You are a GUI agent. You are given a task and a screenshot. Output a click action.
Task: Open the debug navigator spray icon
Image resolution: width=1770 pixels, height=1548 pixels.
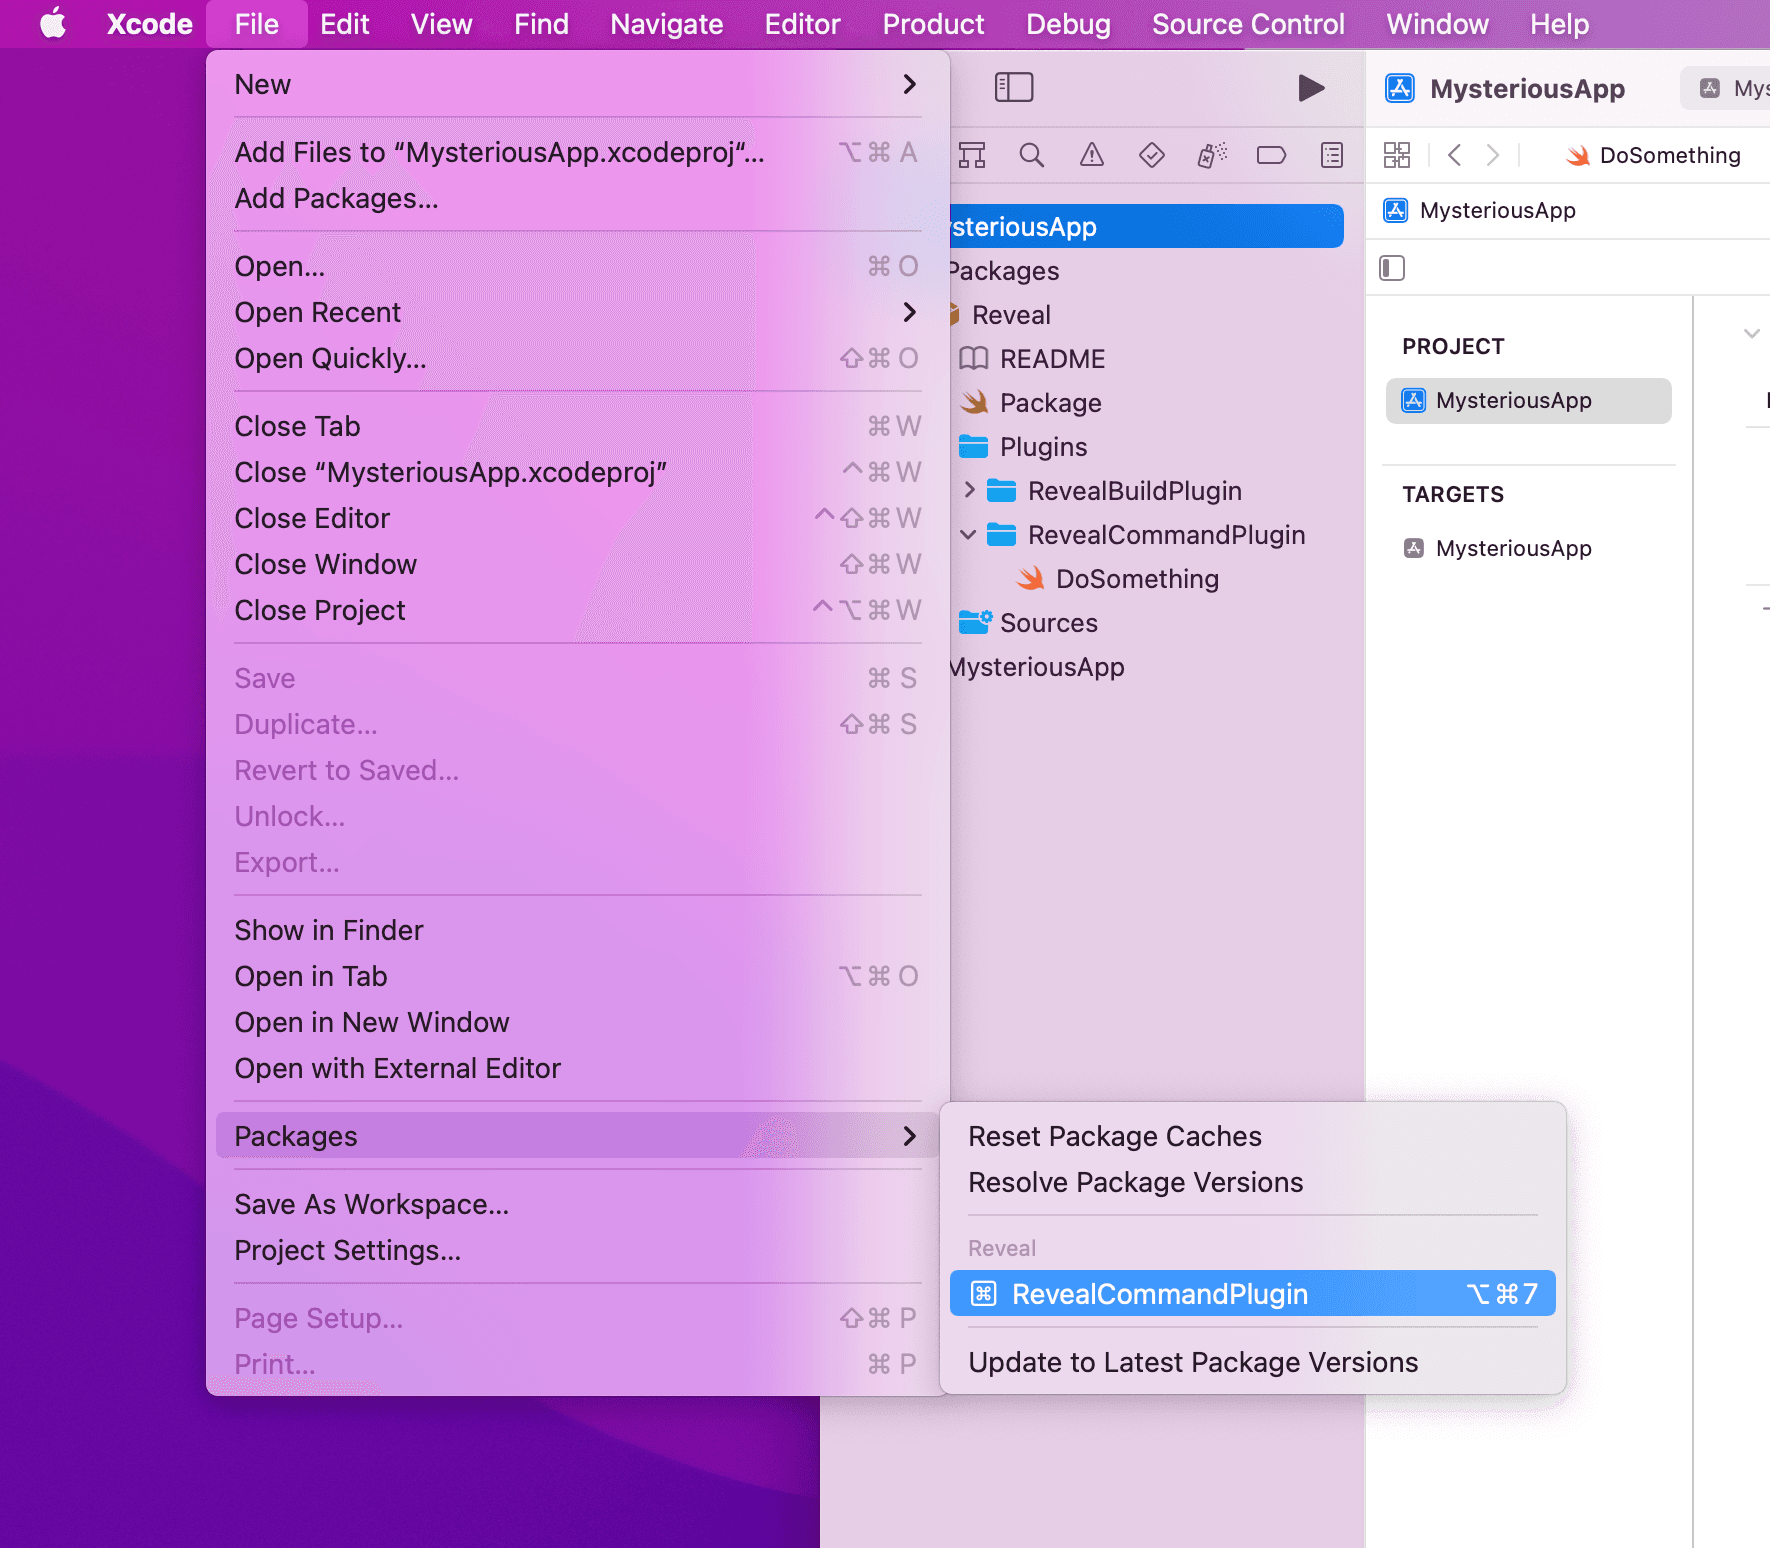[1212, 155]
